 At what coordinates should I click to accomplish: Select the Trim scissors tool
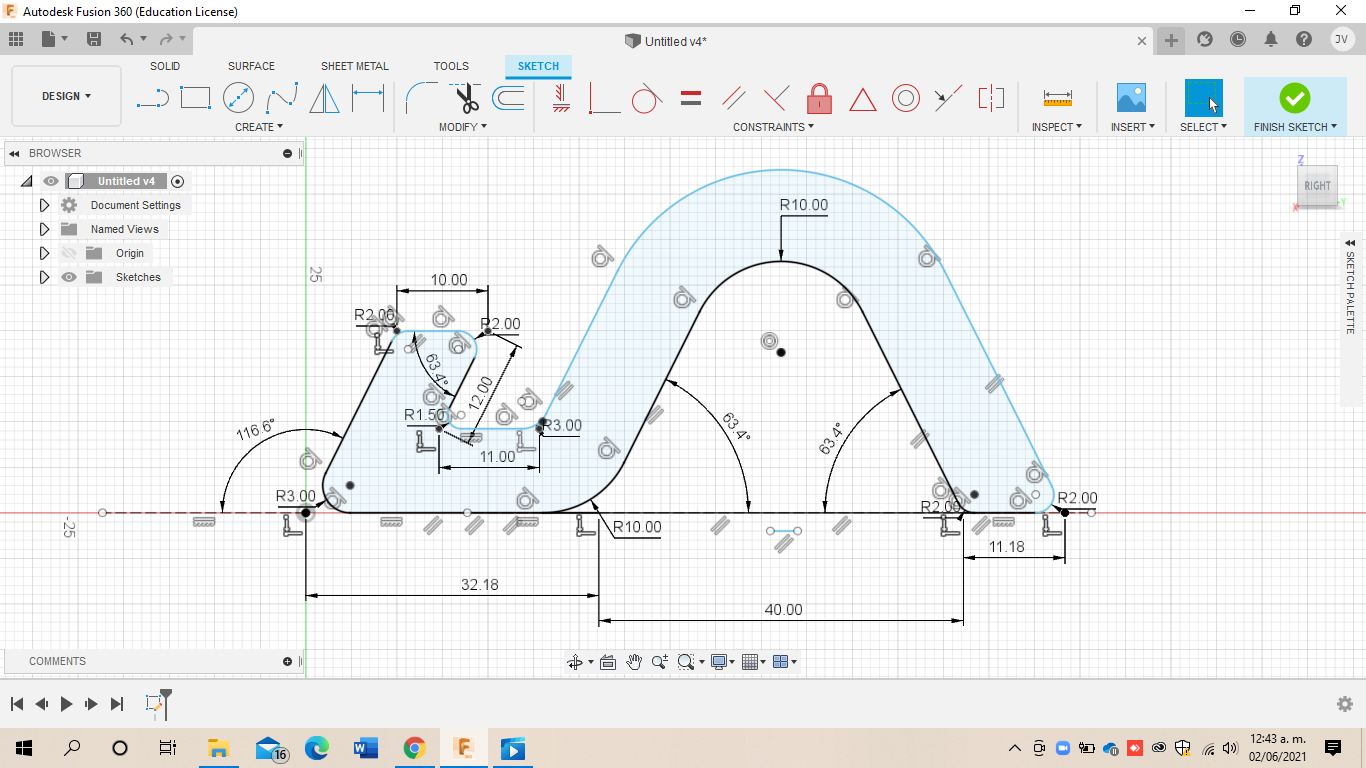click(466, 98)
